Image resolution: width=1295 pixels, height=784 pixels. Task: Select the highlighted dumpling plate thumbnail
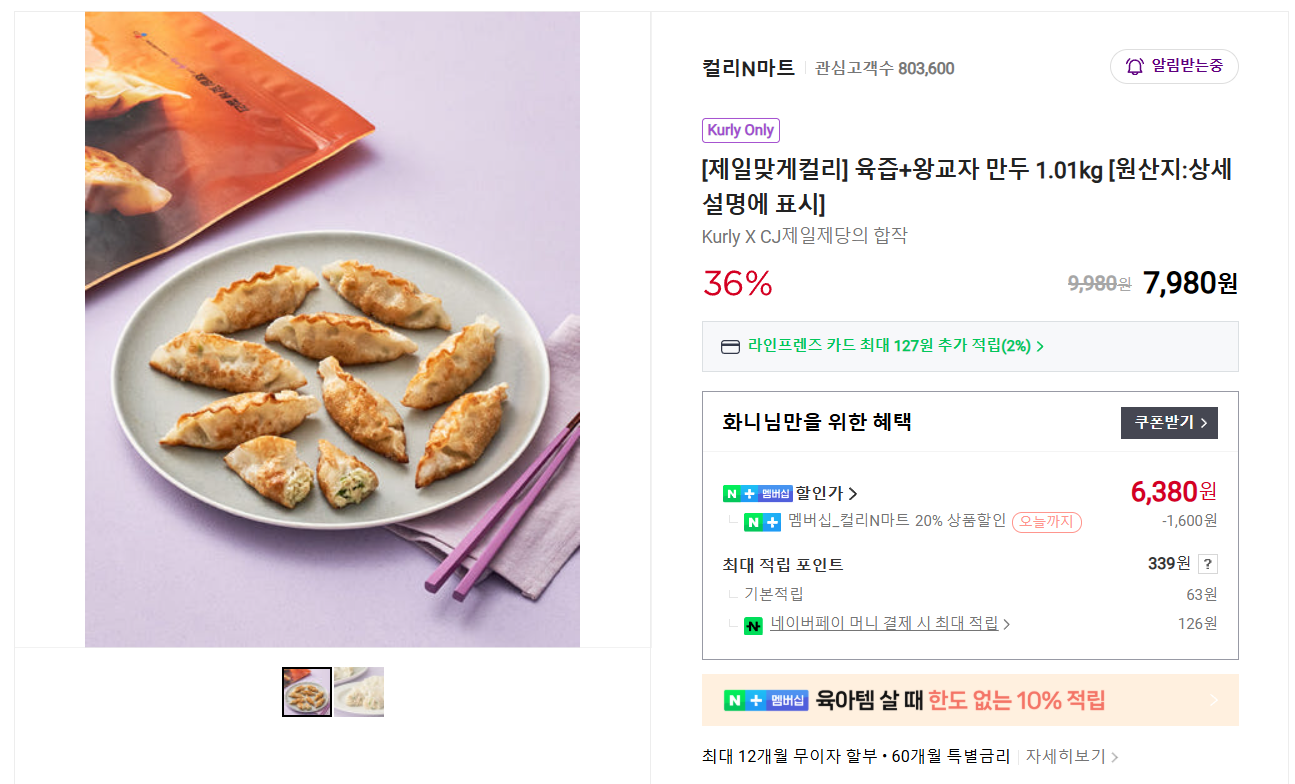[307, 691]
